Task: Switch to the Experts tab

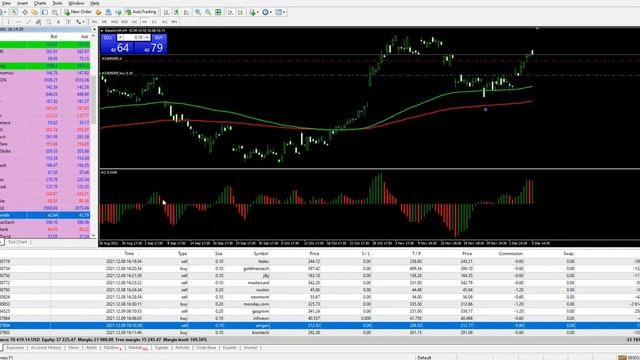Action: pyautogui.click(x=229, y=348)
